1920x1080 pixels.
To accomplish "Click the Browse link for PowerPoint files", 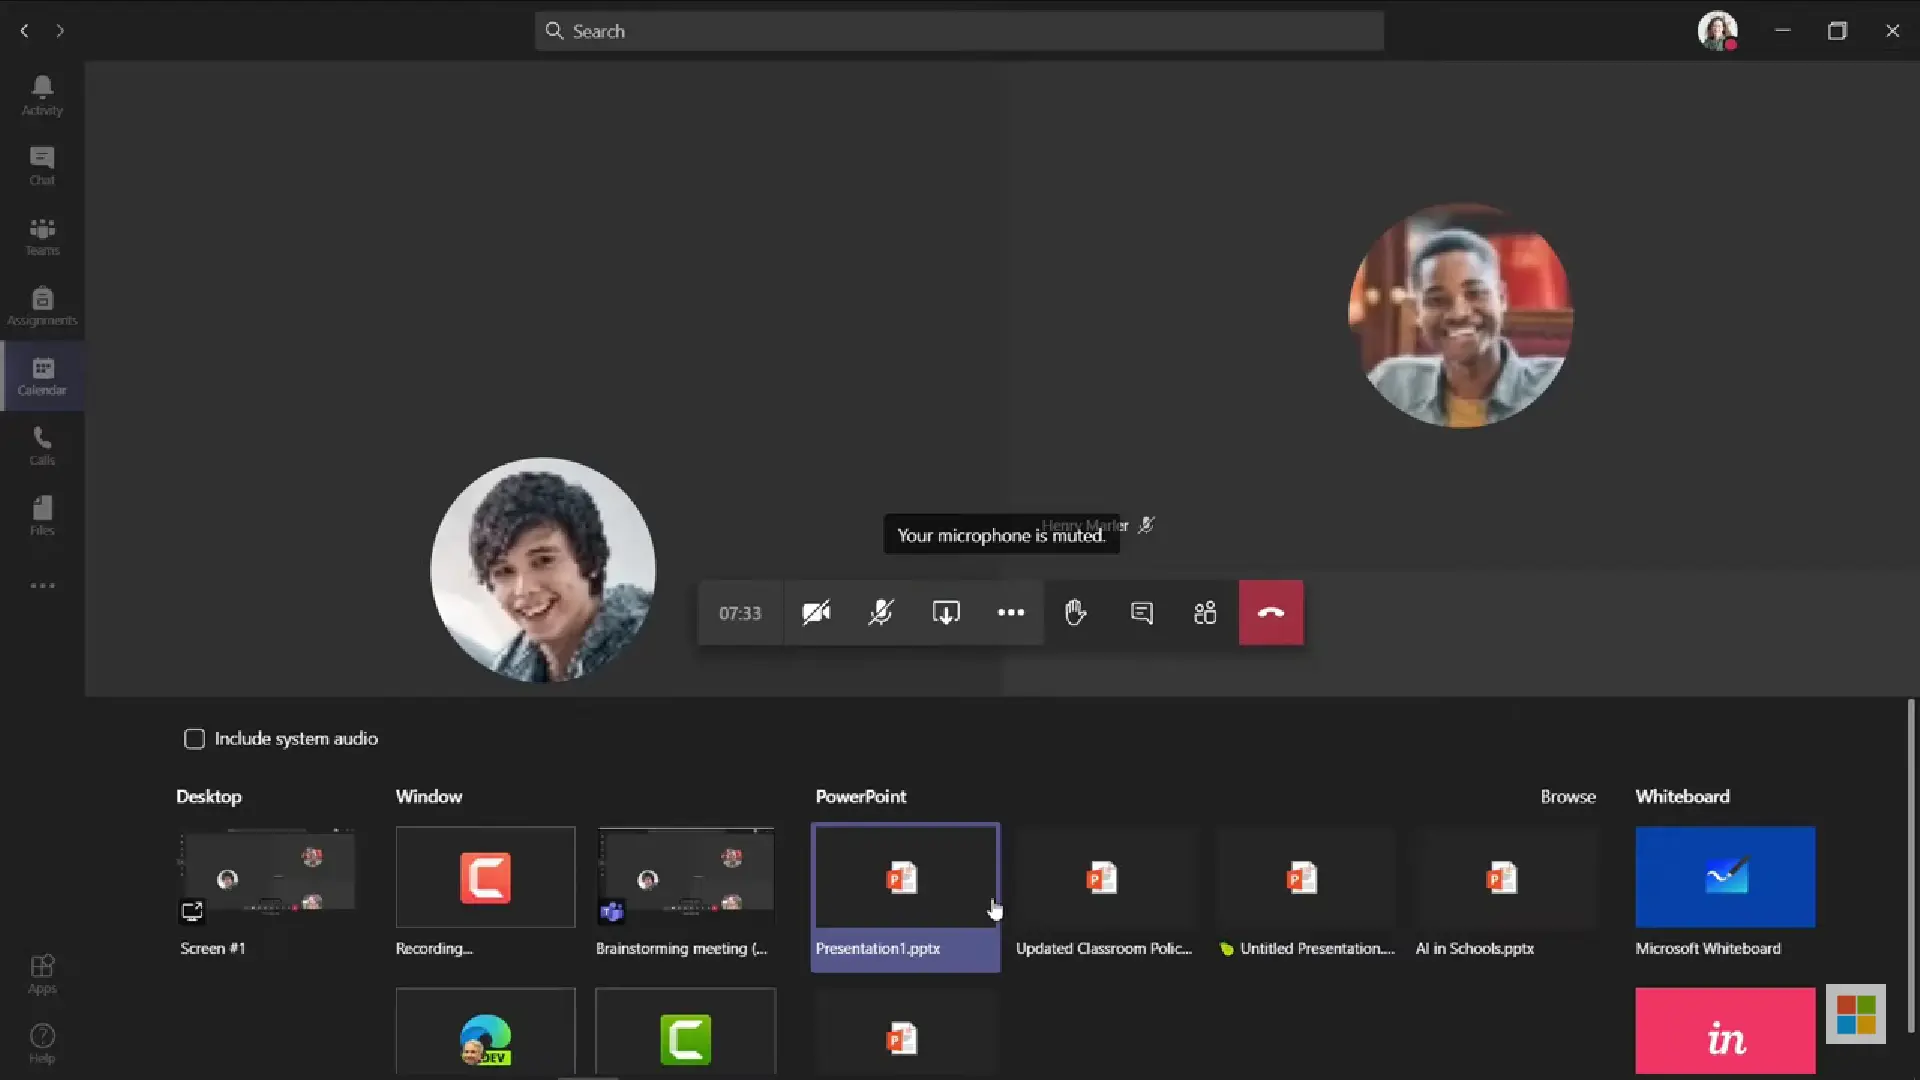I will [x=1568, y=796].
